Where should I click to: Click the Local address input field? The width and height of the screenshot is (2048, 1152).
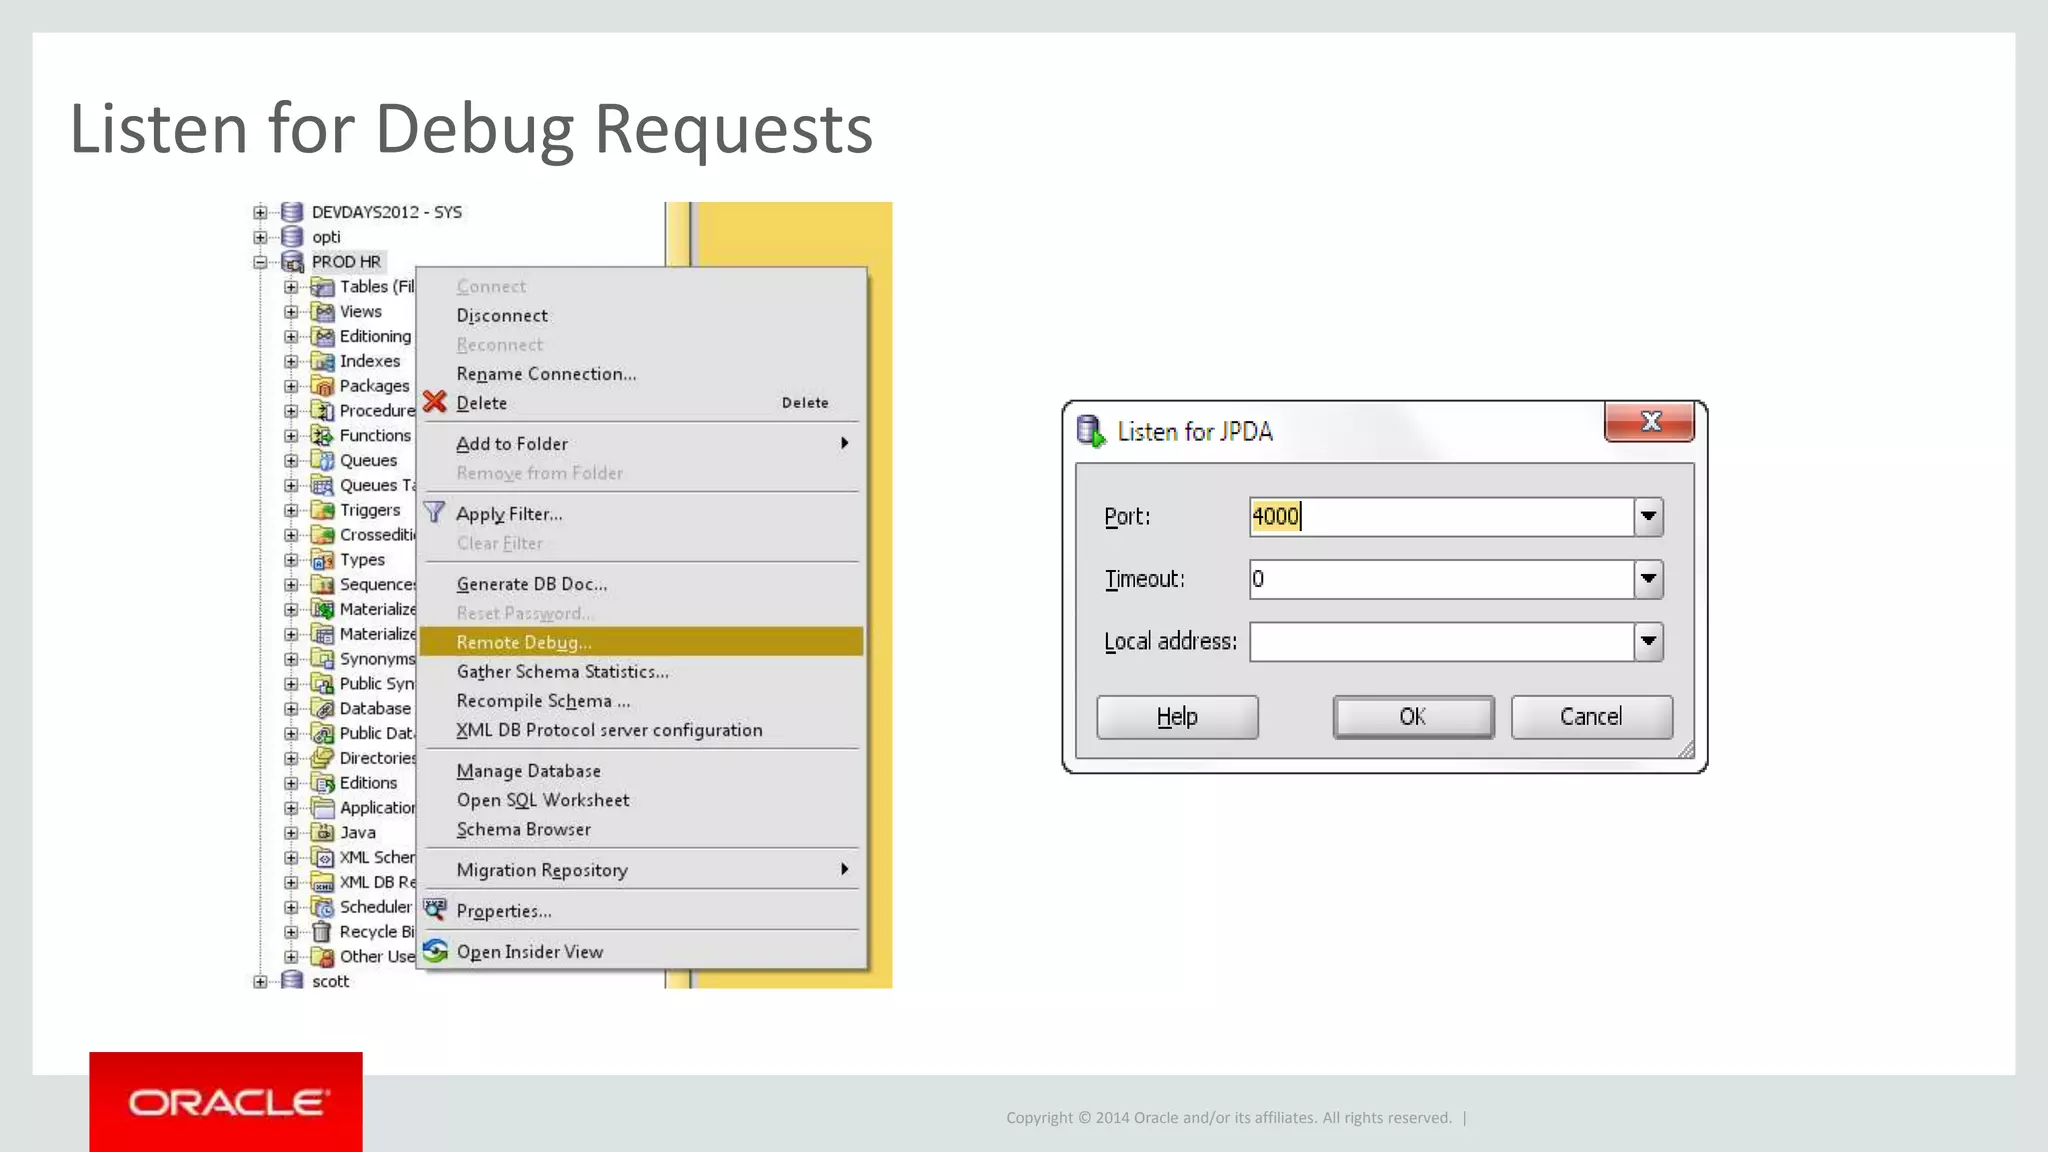tap(1442, 641)
